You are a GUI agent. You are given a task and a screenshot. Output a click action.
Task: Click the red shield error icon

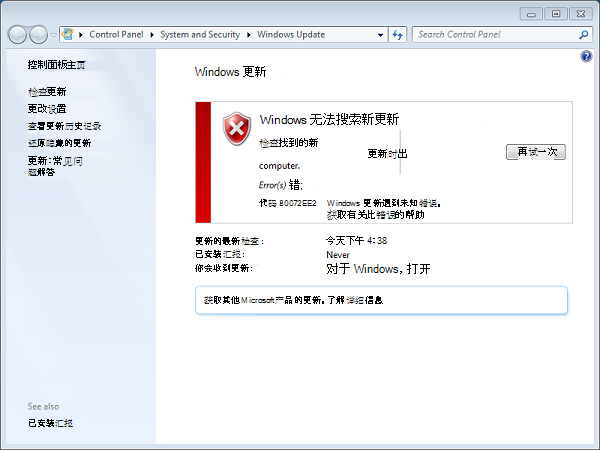[237, 129]
